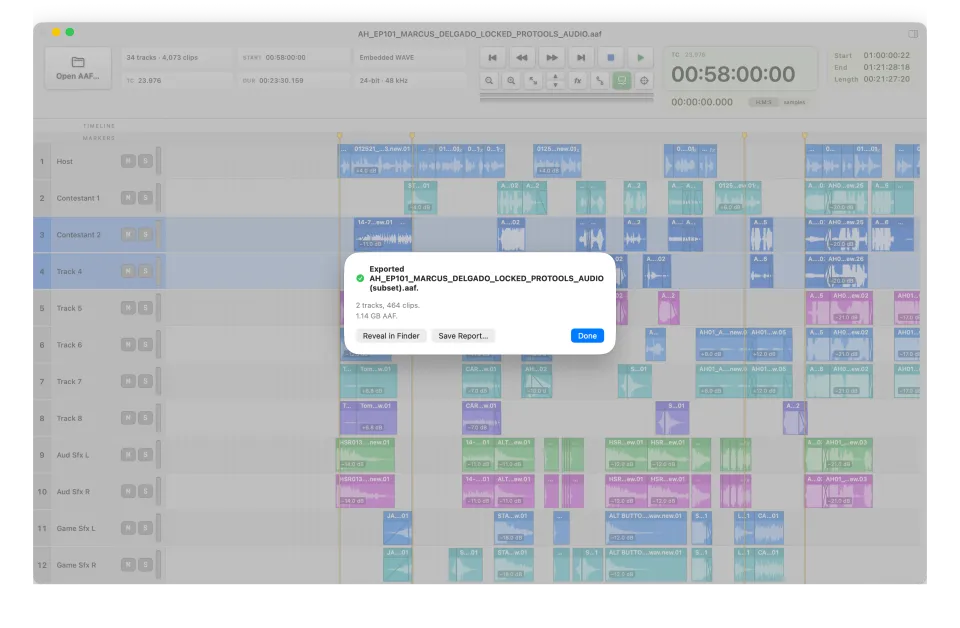Viewport: 960px width, 628px height.
Task: Mute Track 4
Action: [x=128, y=271]
